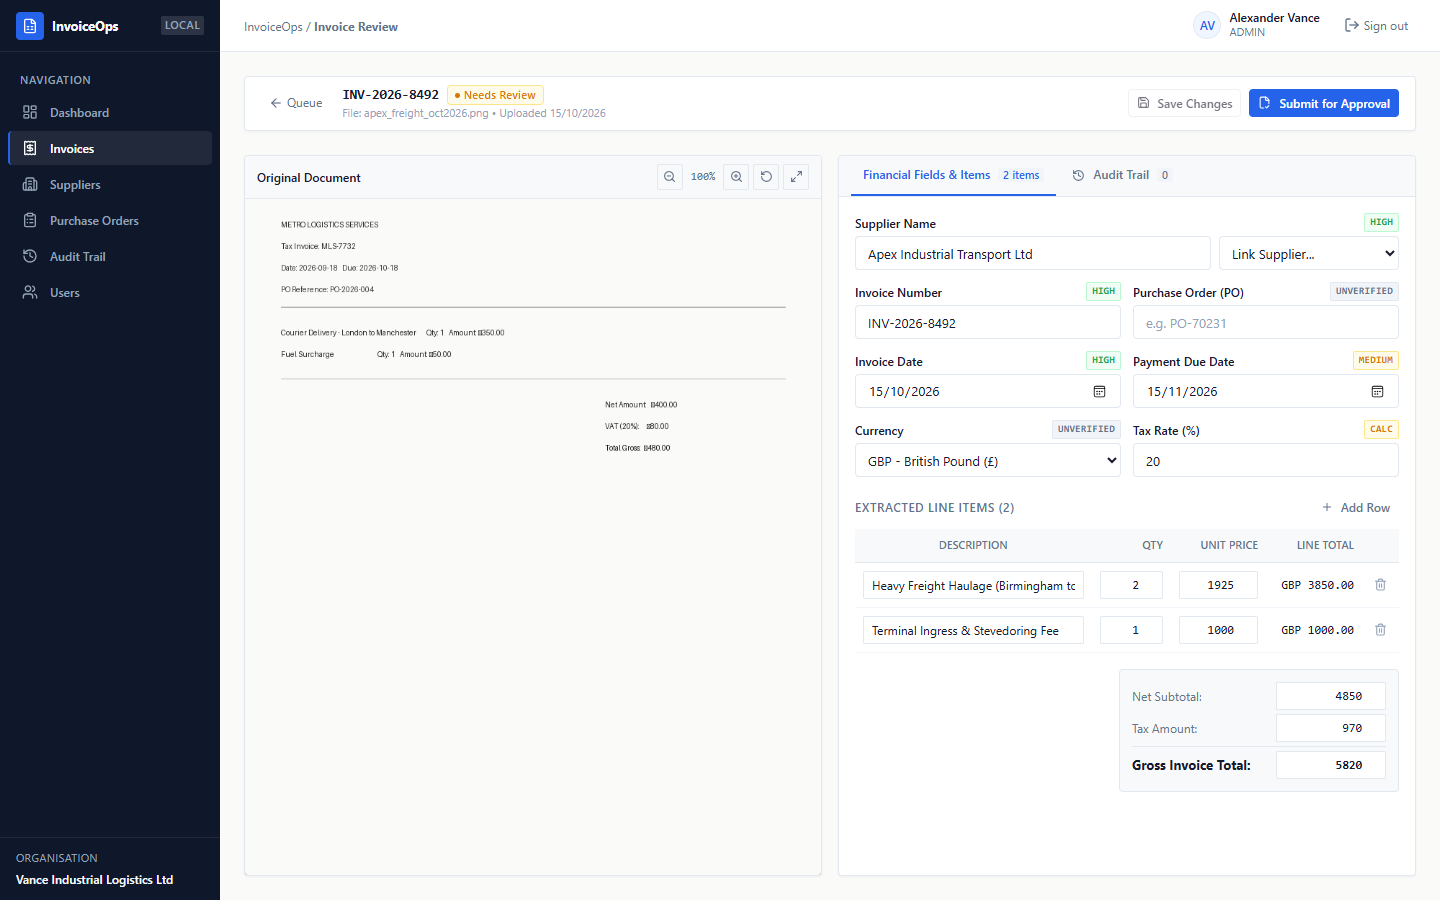Image resolution: width=1440 pixels, height=900 pixels.
Task: Zoom out the original document
Action: (670, 177)
